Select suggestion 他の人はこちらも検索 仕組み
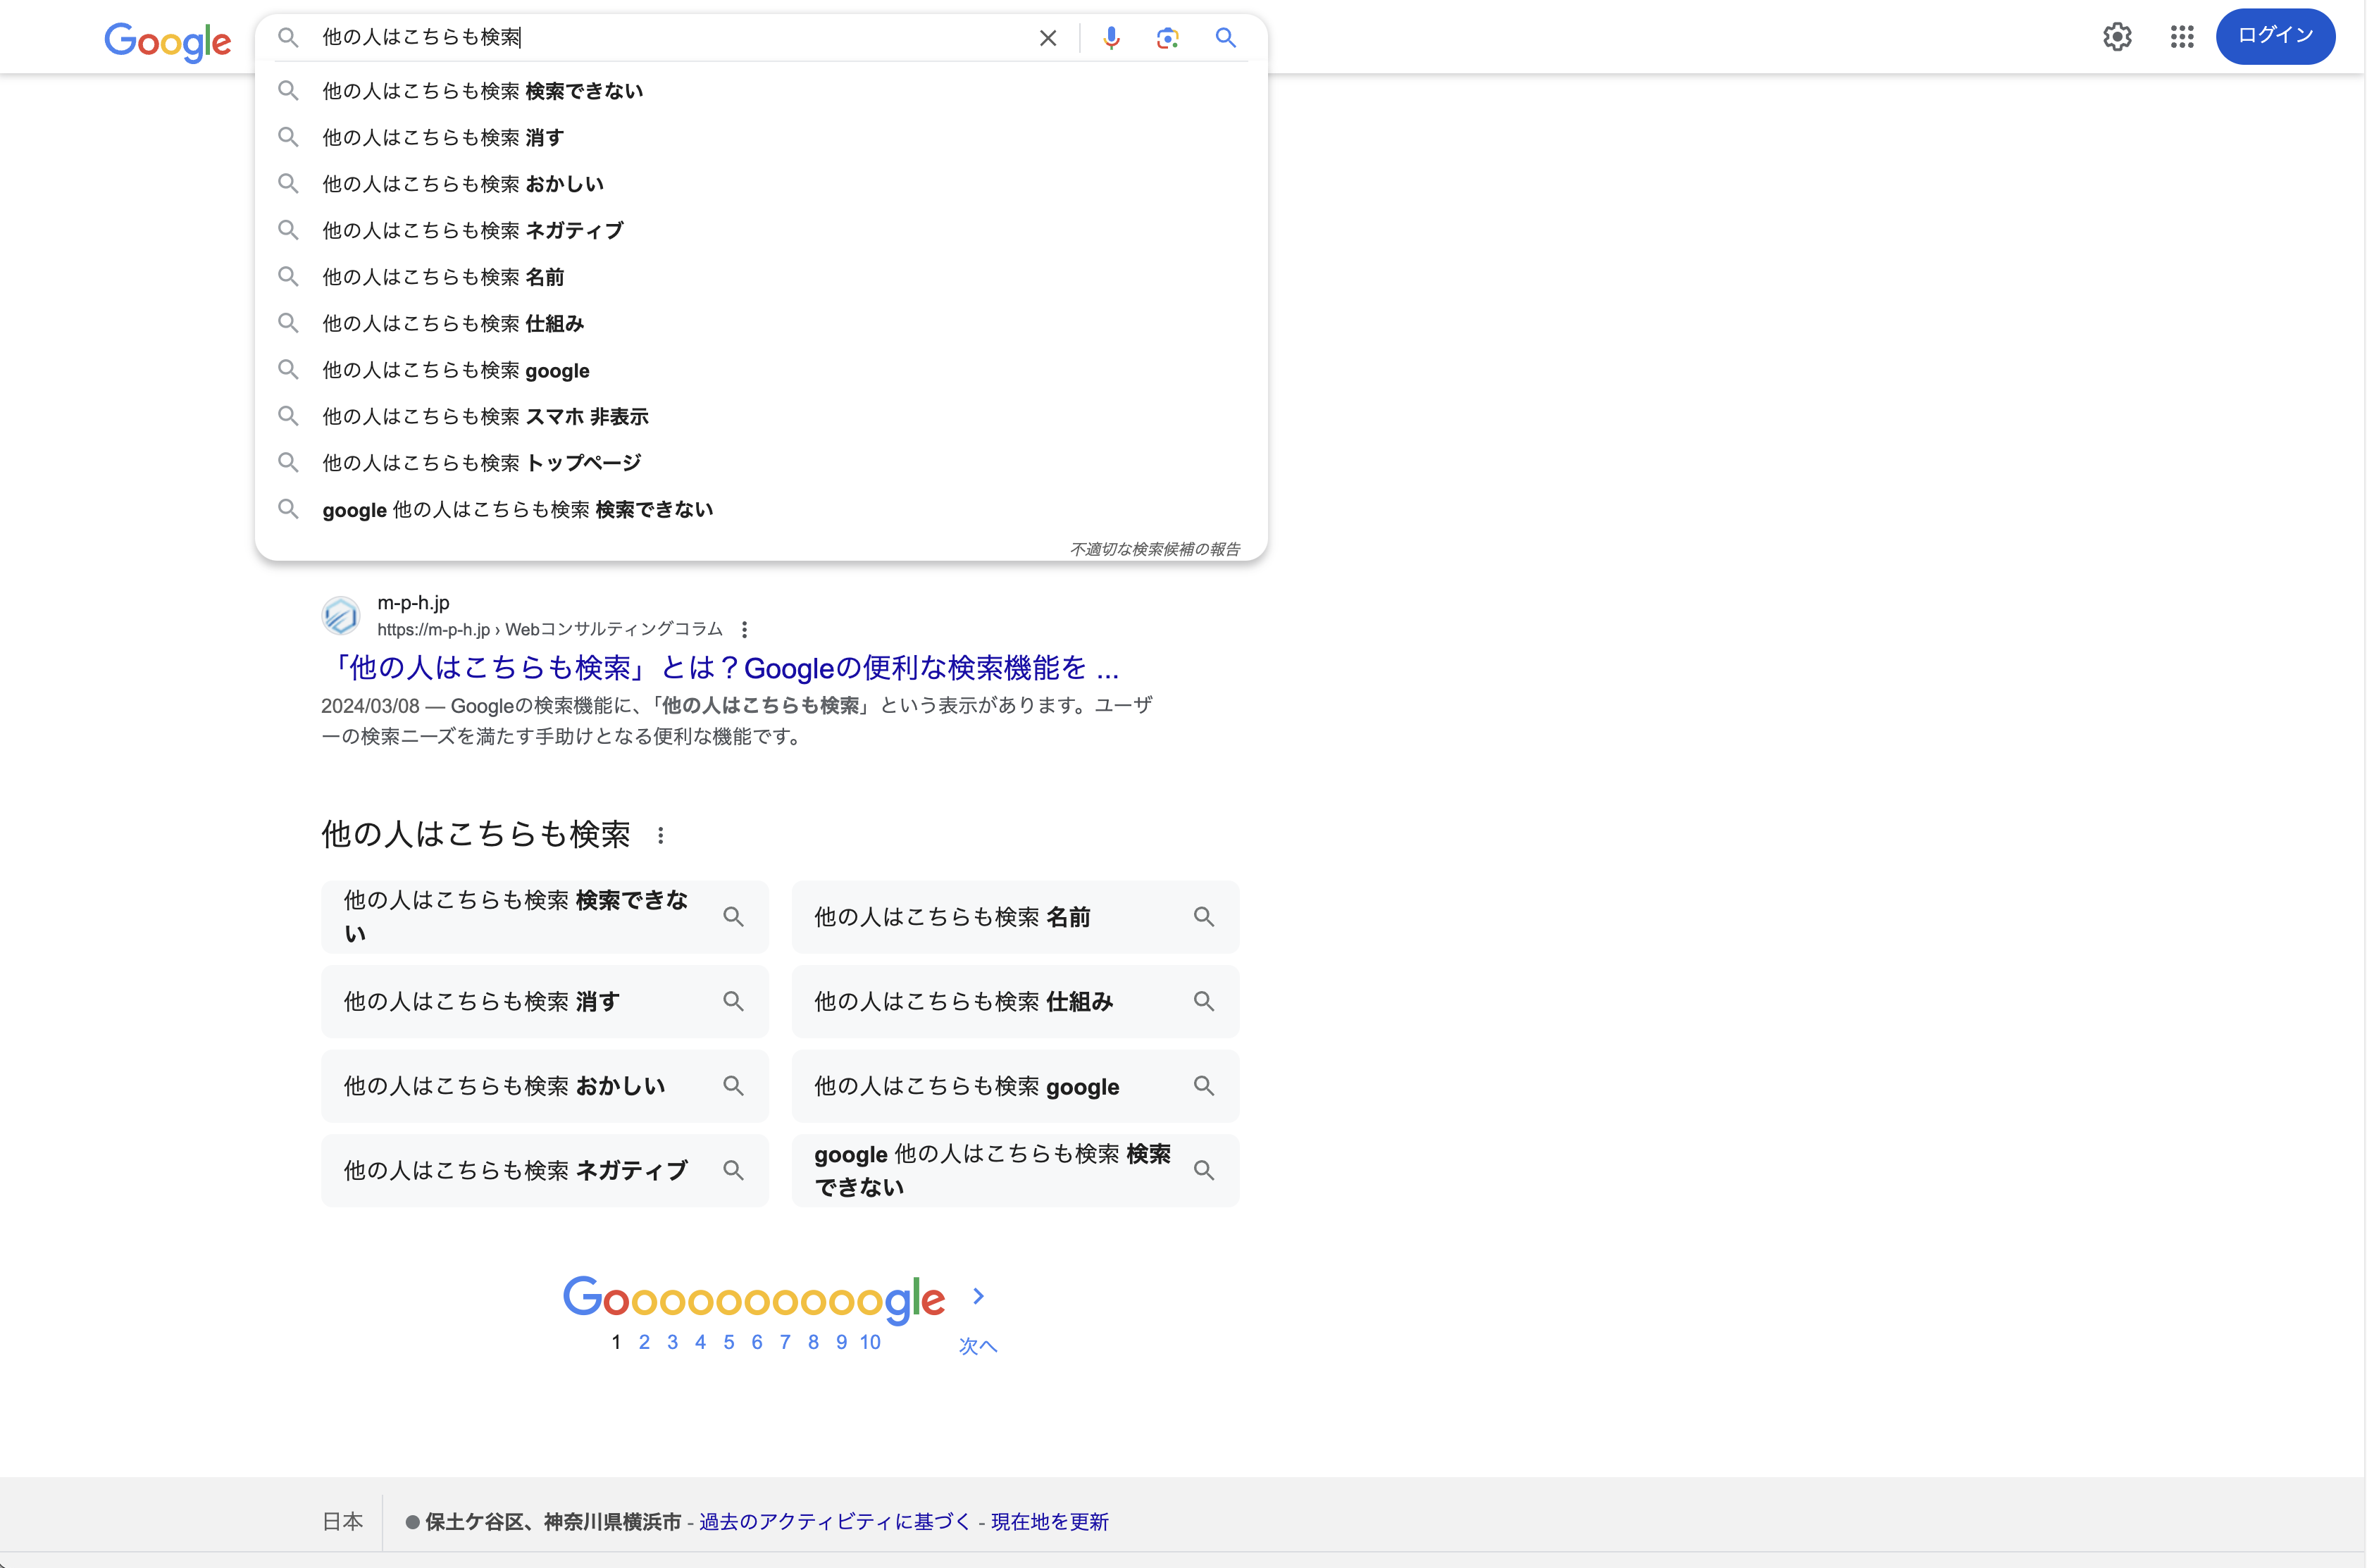Viewport: 2367px width, 1568px height. point(761,323)
